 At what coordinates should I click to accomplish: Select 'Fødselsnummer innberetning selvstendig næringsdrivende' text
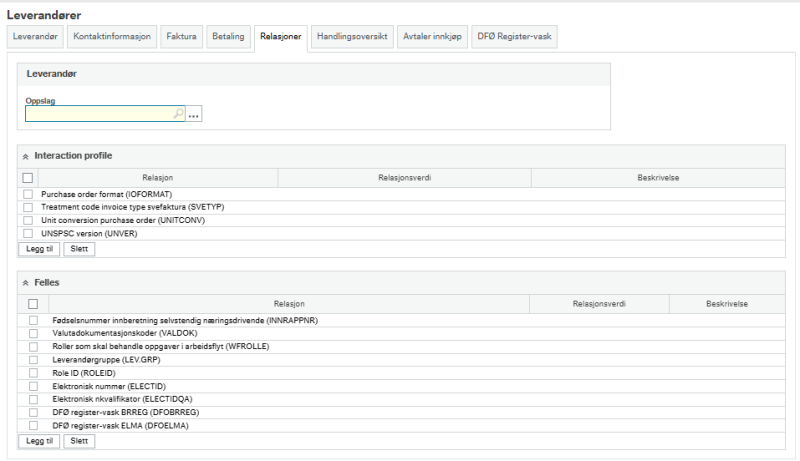tap(158, 320)
